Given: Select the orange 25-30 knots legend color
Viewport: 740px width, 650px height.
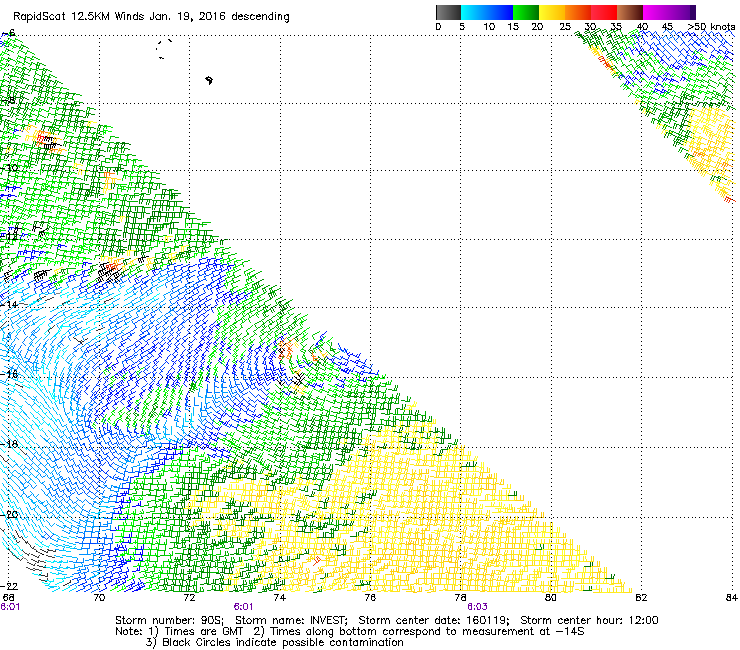Looking at the screenshot, I should tap(578, 12).
